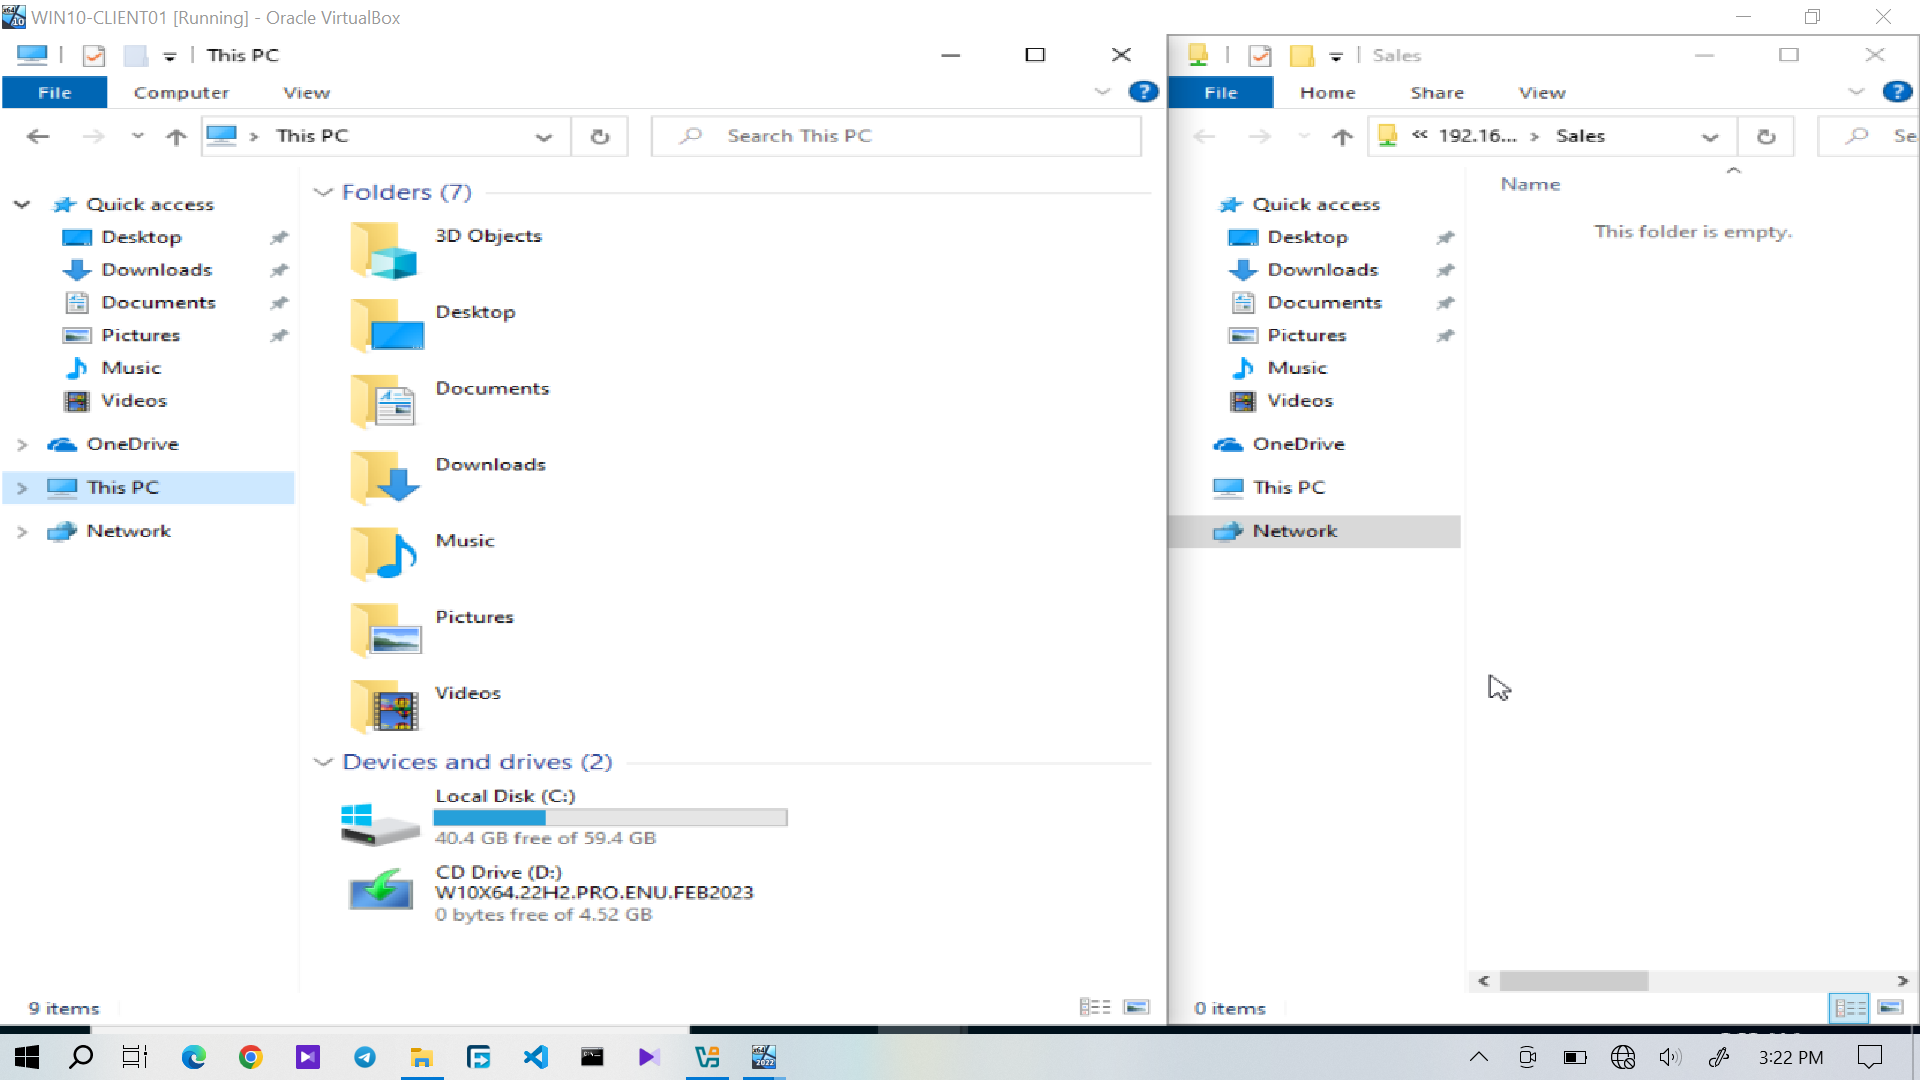Screen dimensions: 1920x1080
Task: Open the Desktop folder icon in Folders list
Action: coord(386,325)
